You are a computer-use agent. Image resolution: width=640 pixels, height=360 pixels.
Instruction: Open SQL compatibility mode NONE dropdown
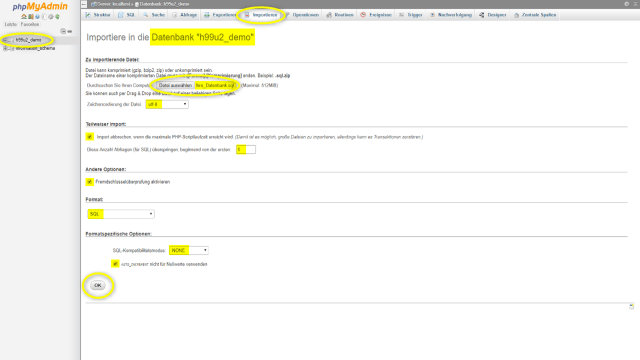click(189, 250)
